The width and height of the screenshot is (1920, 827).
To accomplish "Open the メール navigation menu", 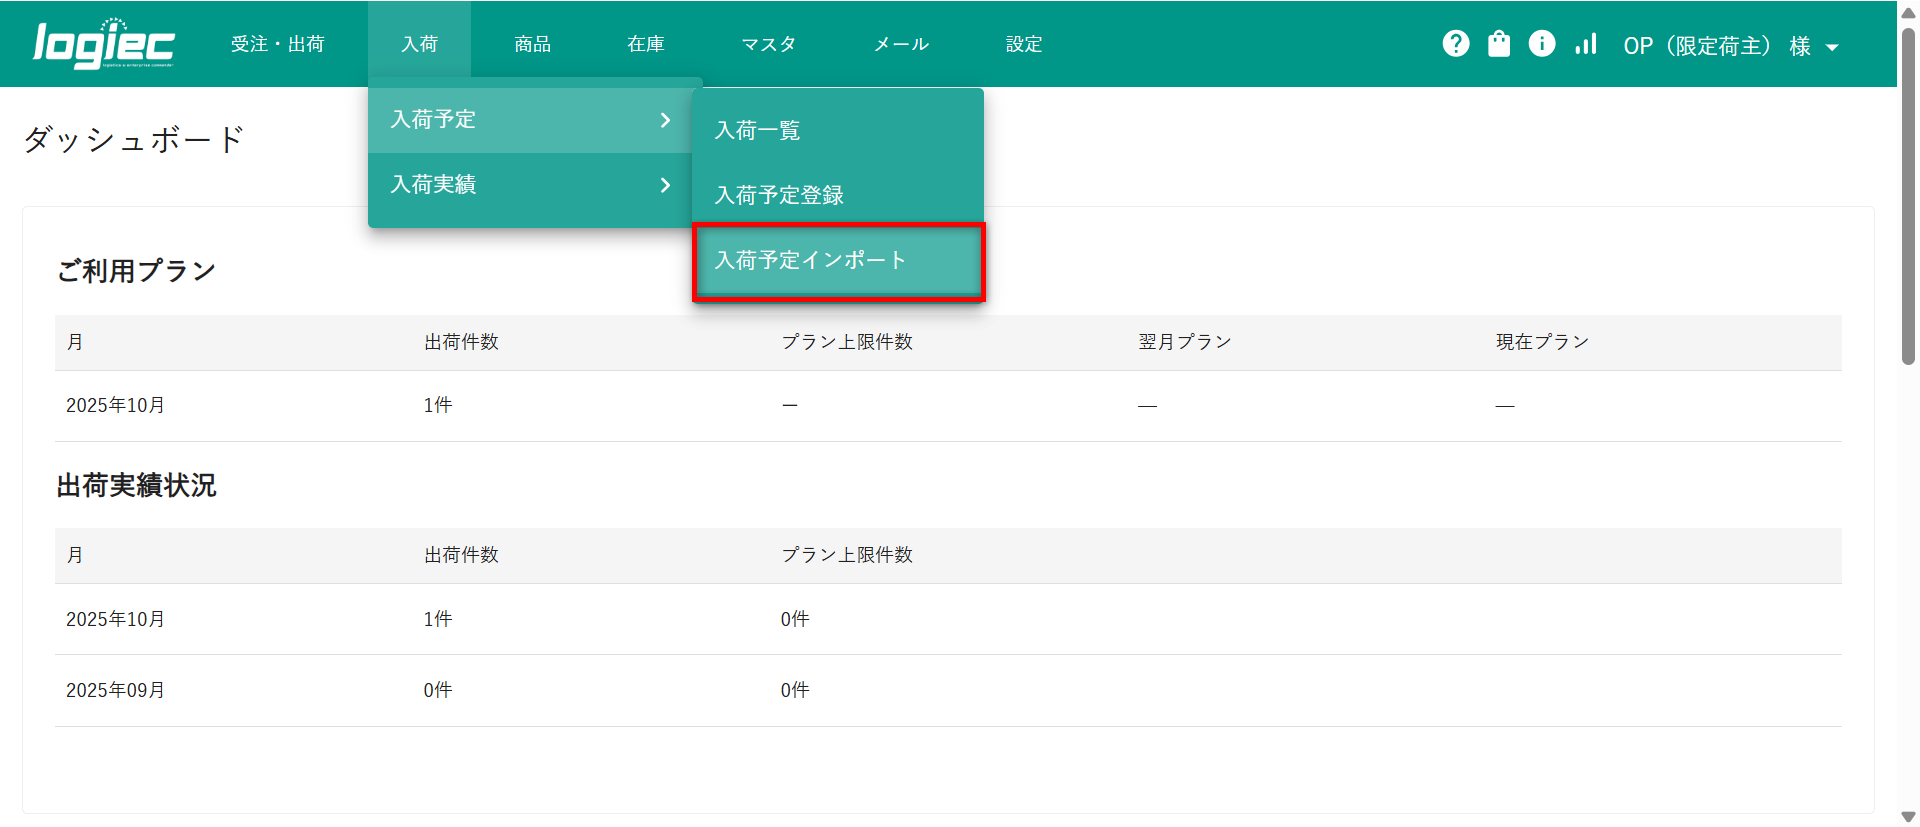I will 901,44.
